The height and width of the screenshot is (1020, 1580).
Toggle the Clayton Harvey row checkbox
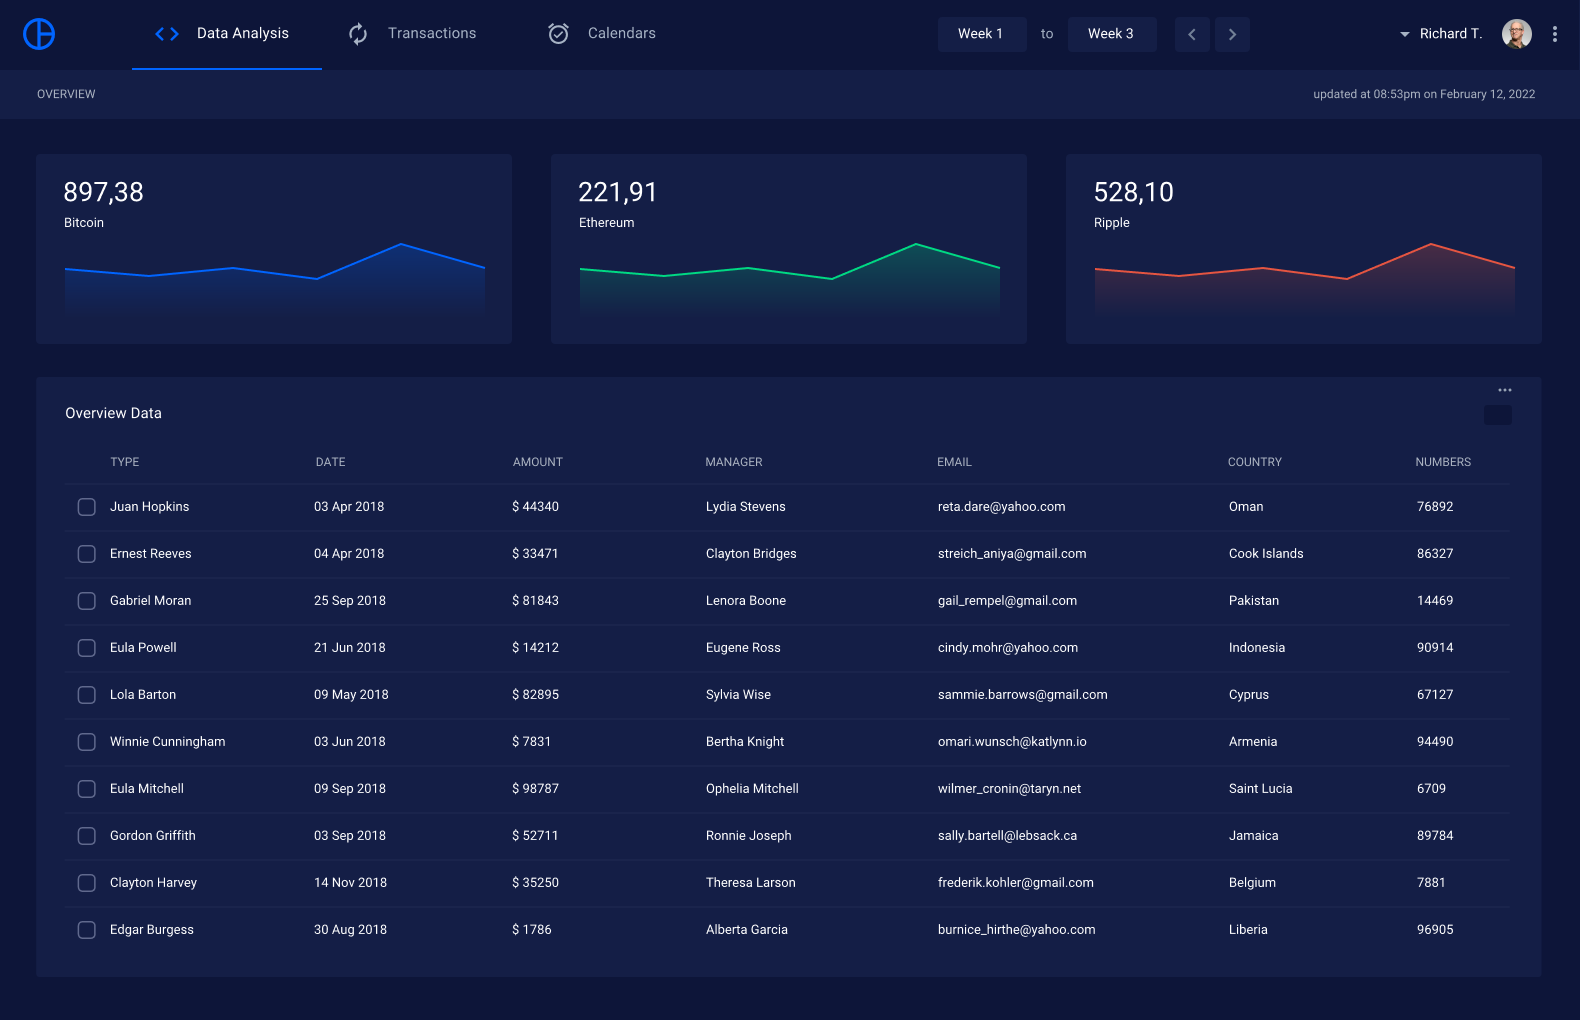pos(87,883)
